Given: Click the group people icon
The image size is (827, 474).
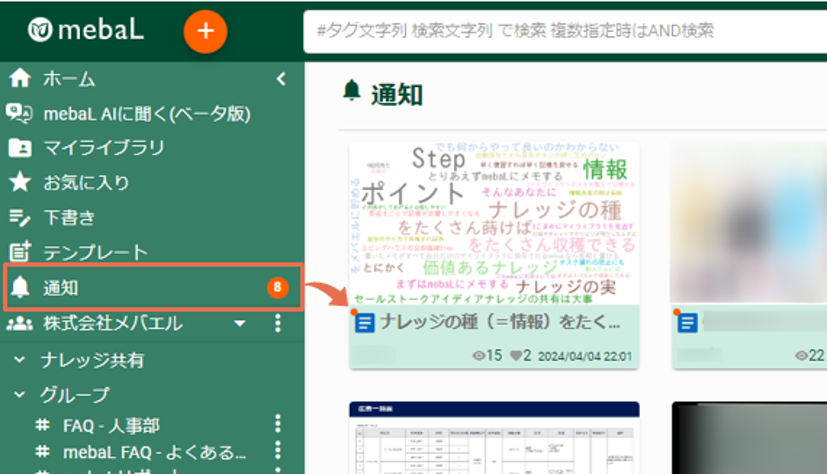Looking at the screenshot, I should pyautogui.click(x=20, y=323).
